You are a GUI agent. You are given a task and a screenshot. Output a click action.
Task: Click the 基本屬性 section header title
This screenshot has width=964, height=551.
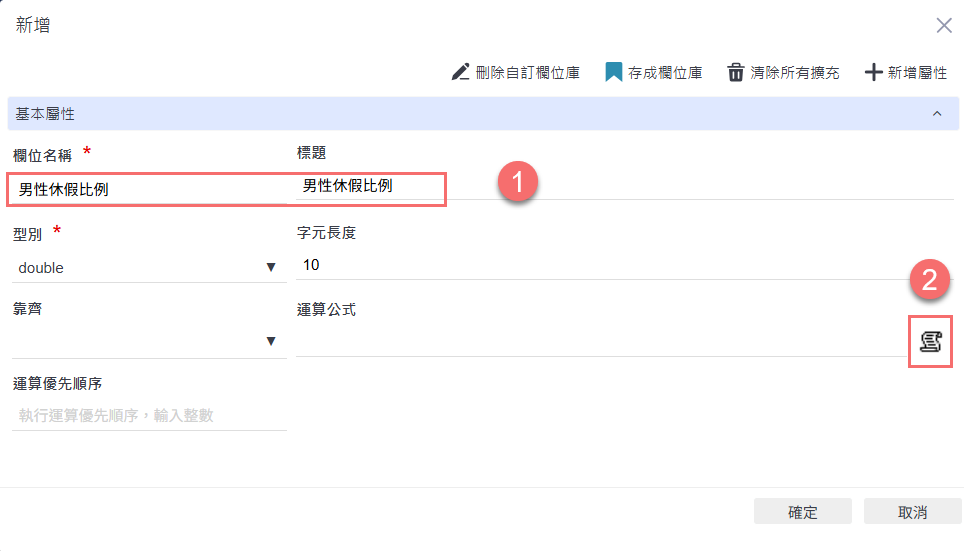(x=45, y=114)
